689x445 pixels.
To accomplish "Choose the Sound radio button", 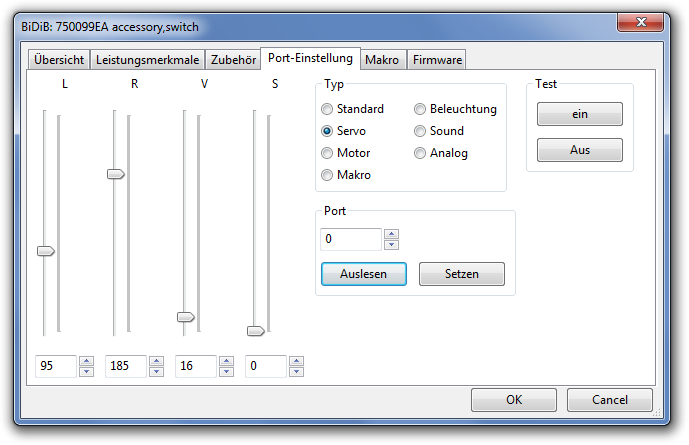I will coord(420,131).
